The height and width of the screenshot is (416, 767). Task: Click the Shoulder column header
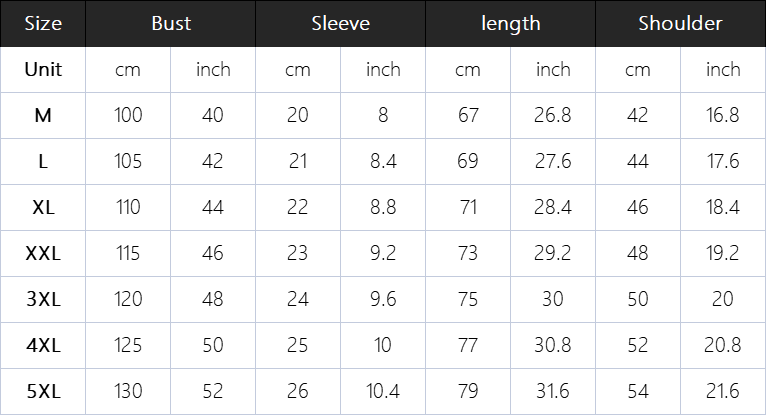[681, 24]
